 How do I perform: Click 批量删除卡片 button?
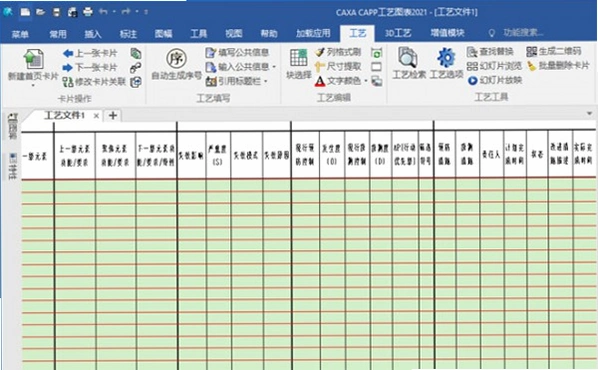tap(558, 66)
